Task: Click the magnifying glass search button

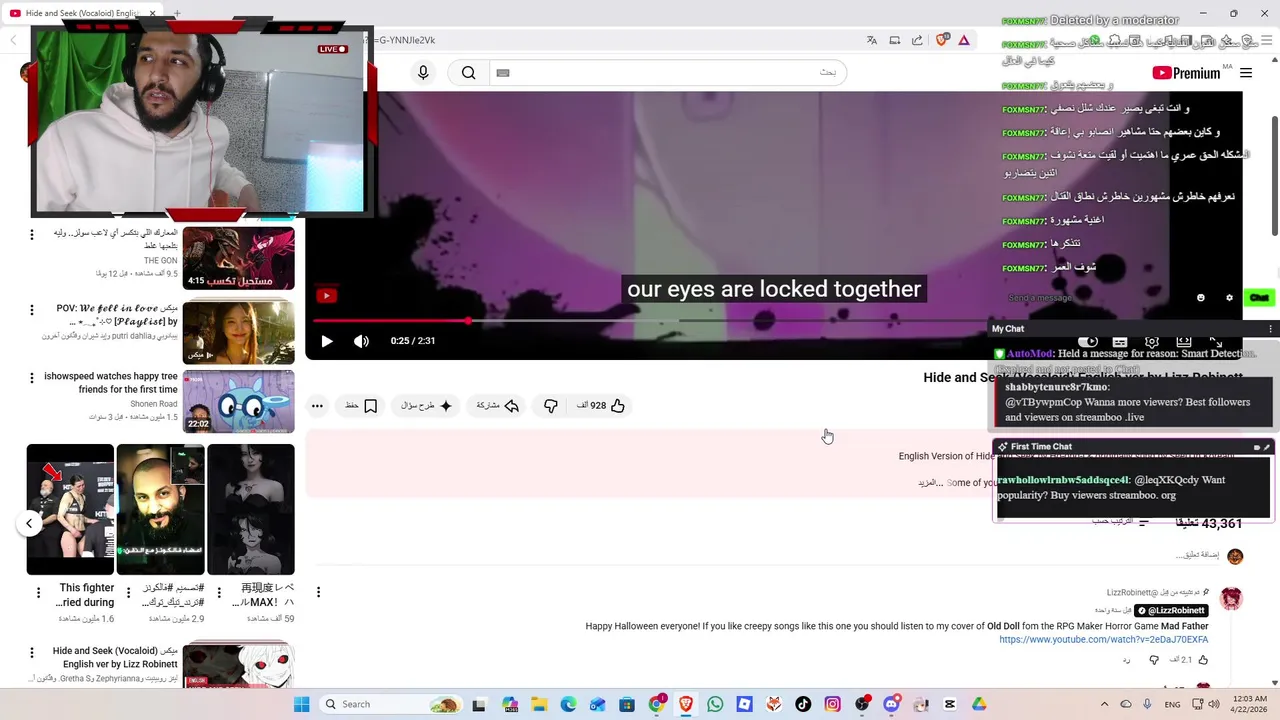Action: coord(468,72)
